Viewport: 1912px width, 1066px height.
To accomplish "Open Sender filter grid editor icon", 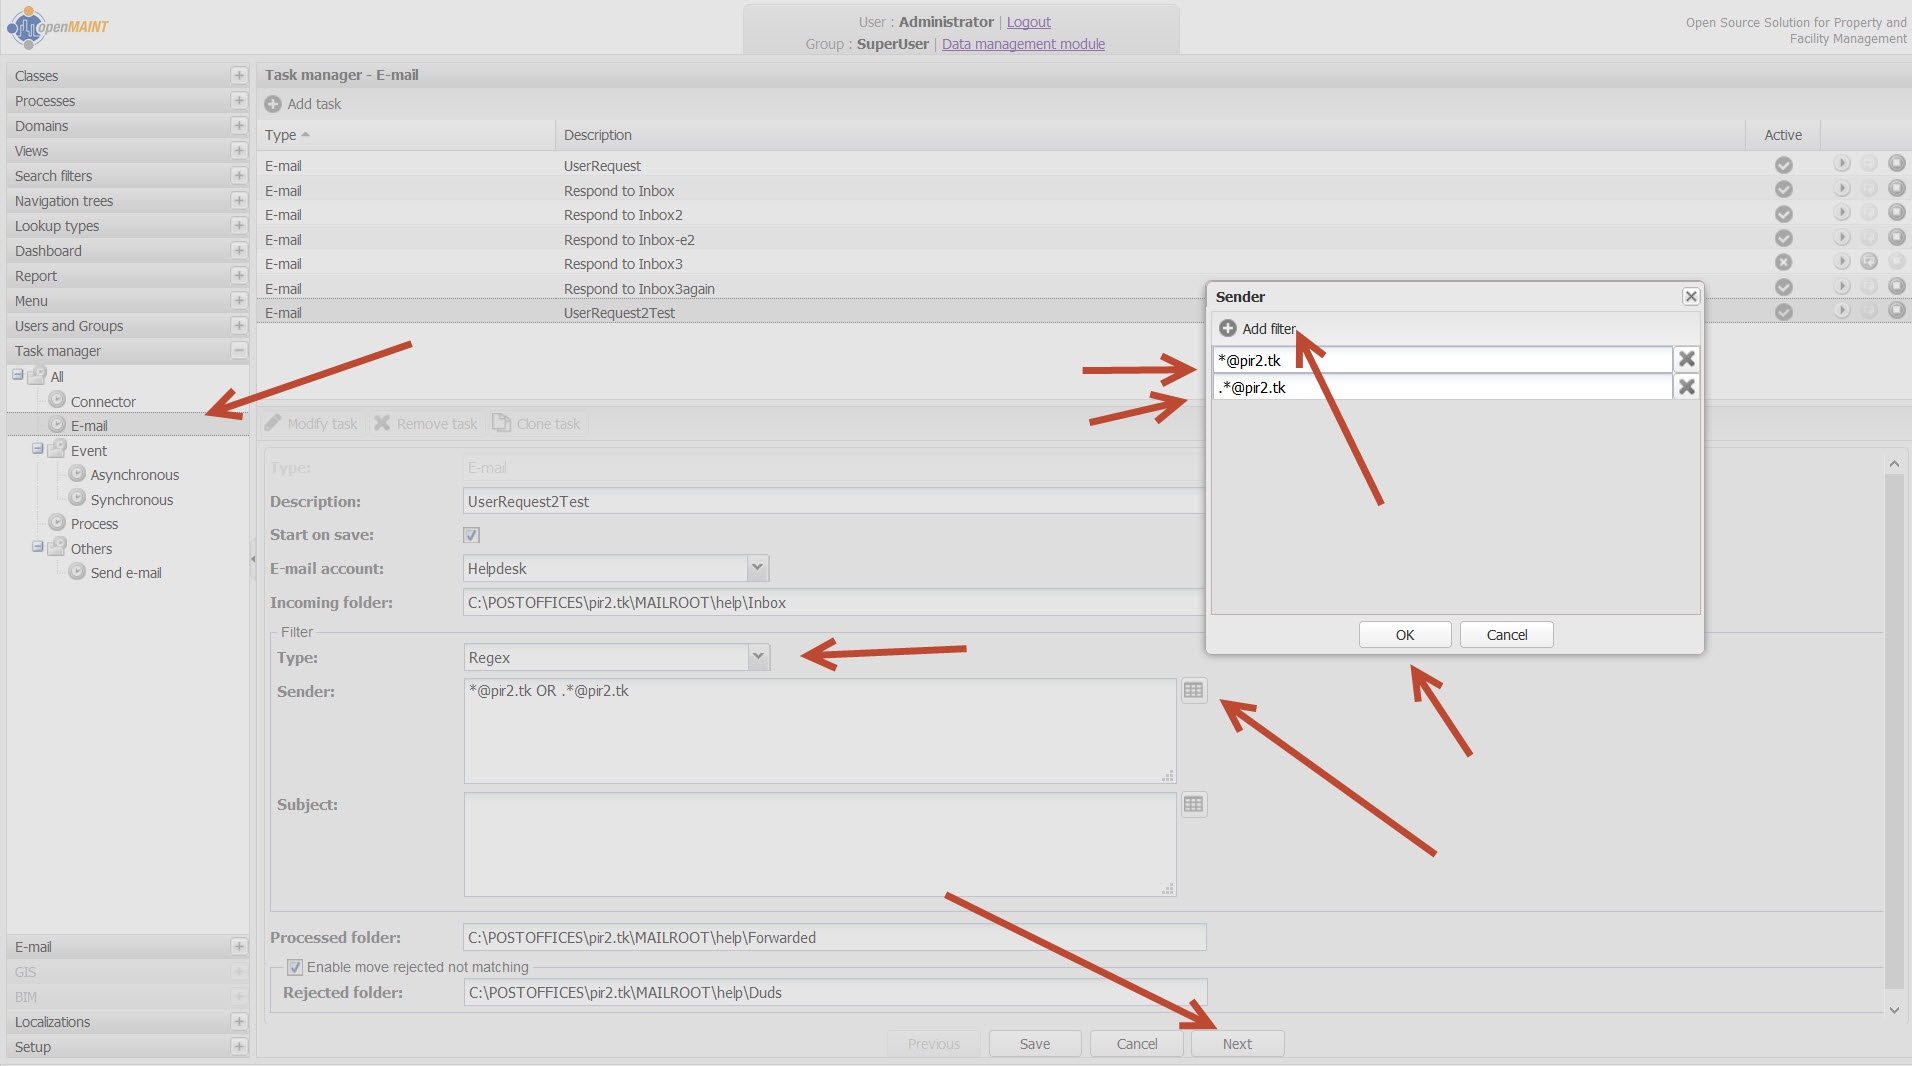I will 1193,690.
